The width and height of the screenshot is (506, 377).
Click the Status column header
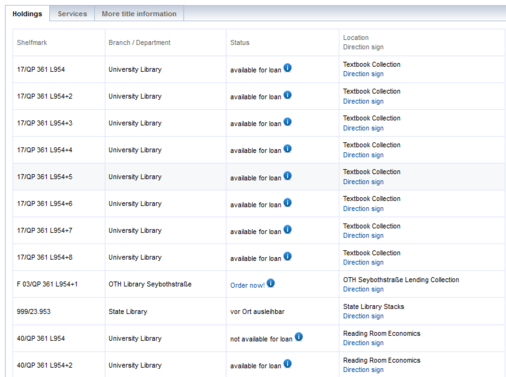click(240, 42)
